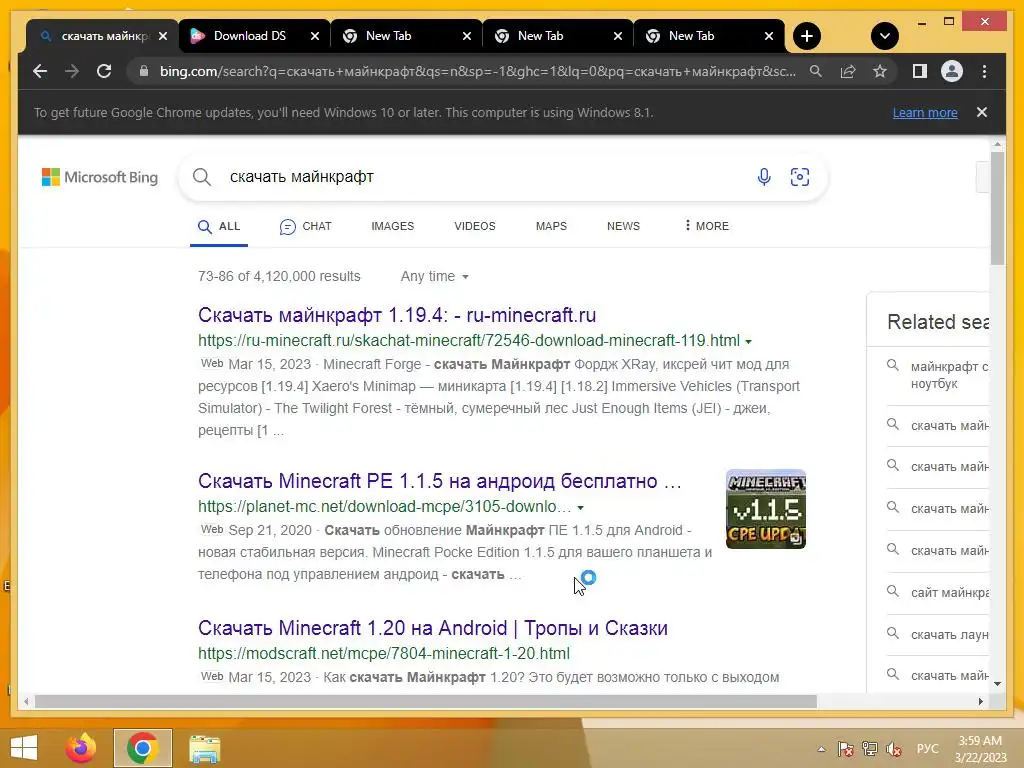
Task: View site info via the padlock icon
Action: (x=144, y=71)
